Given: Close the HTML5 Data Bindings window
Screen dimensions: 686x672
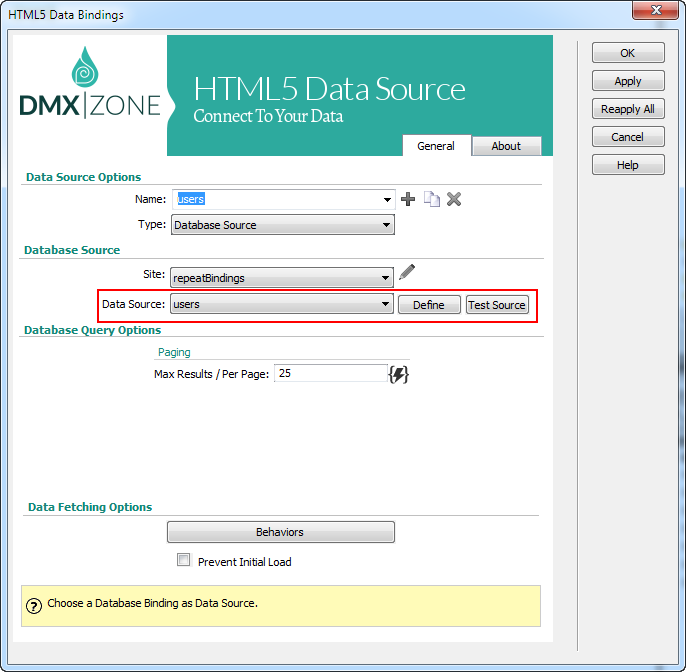Looking at the screenshot, I should tap(655, 10).
